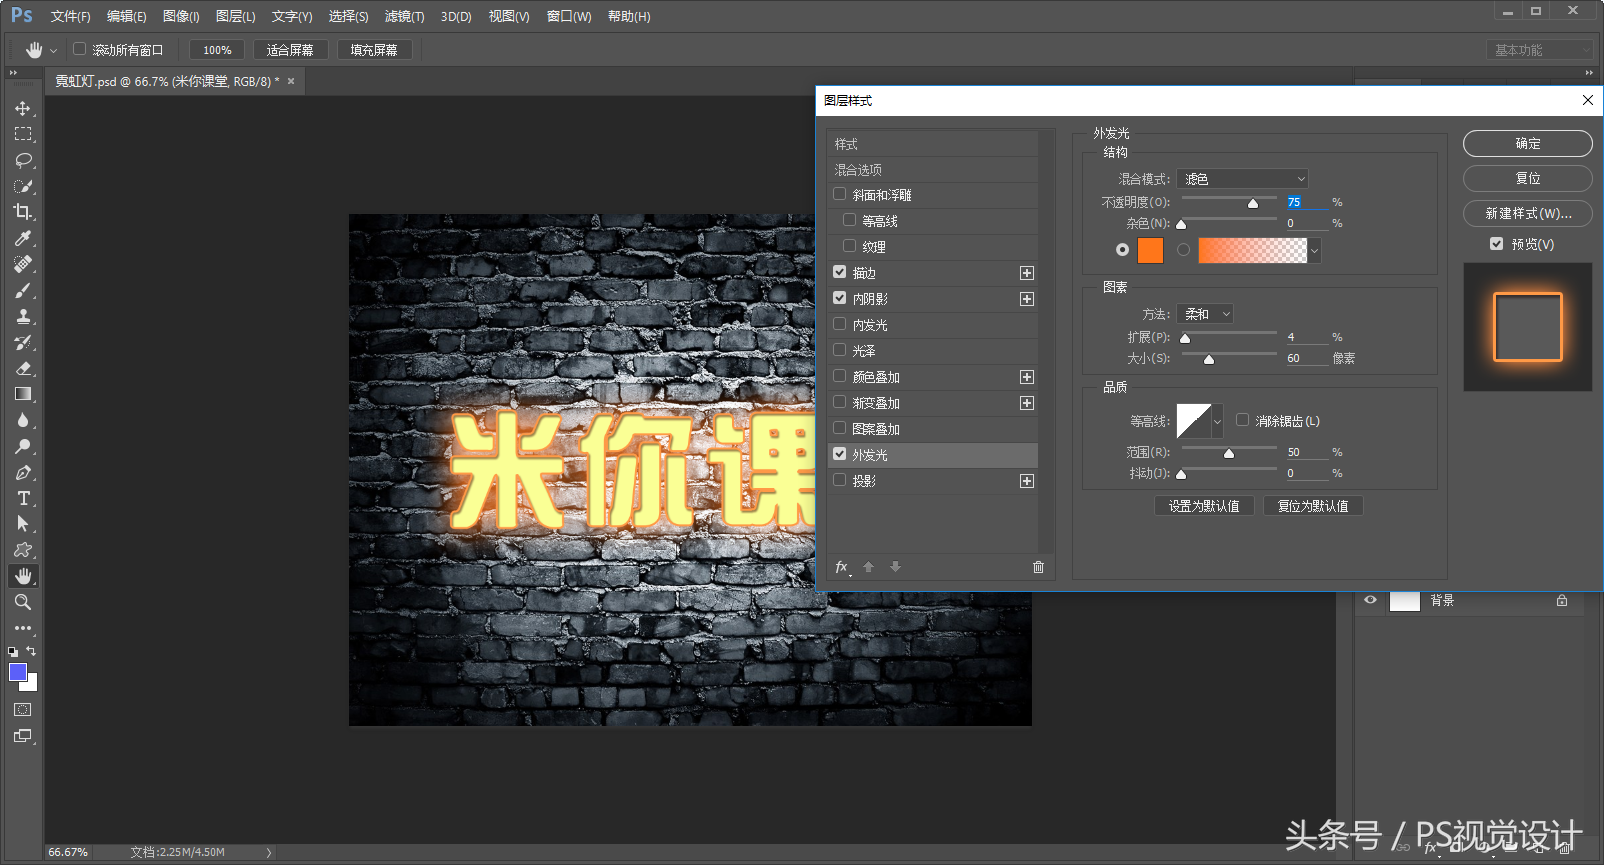Select the Crop tool
This screenshot has width=1604, height=865.
coord(23,212)
